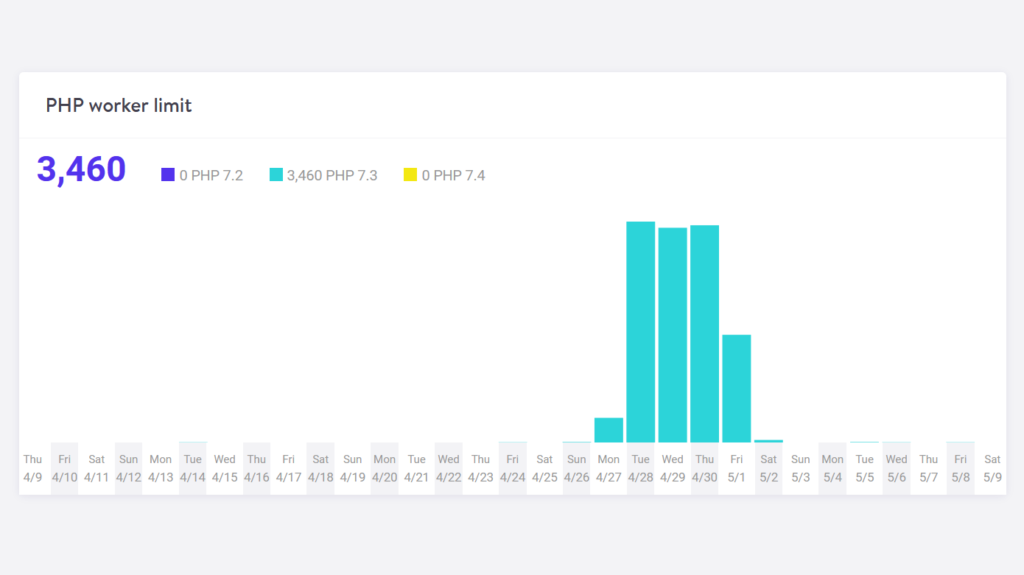This screenshot has height=575, width=1024.
Task: Click the Wed 4/15 date label
Action: 225,468
